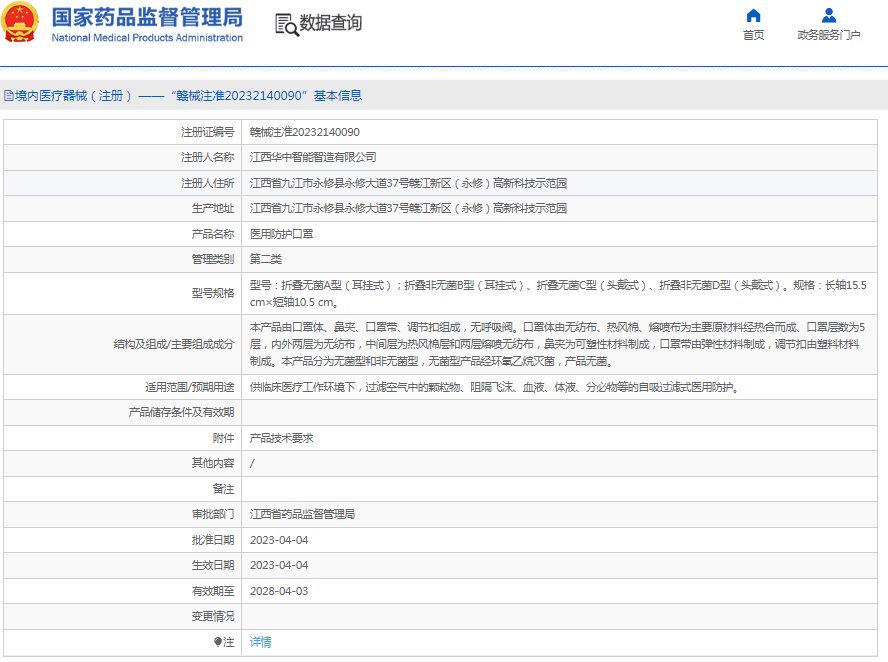Open the 数据查询 search icon
Image resolution: width=888 pixels, height=662 pixels.
[287, 24]
